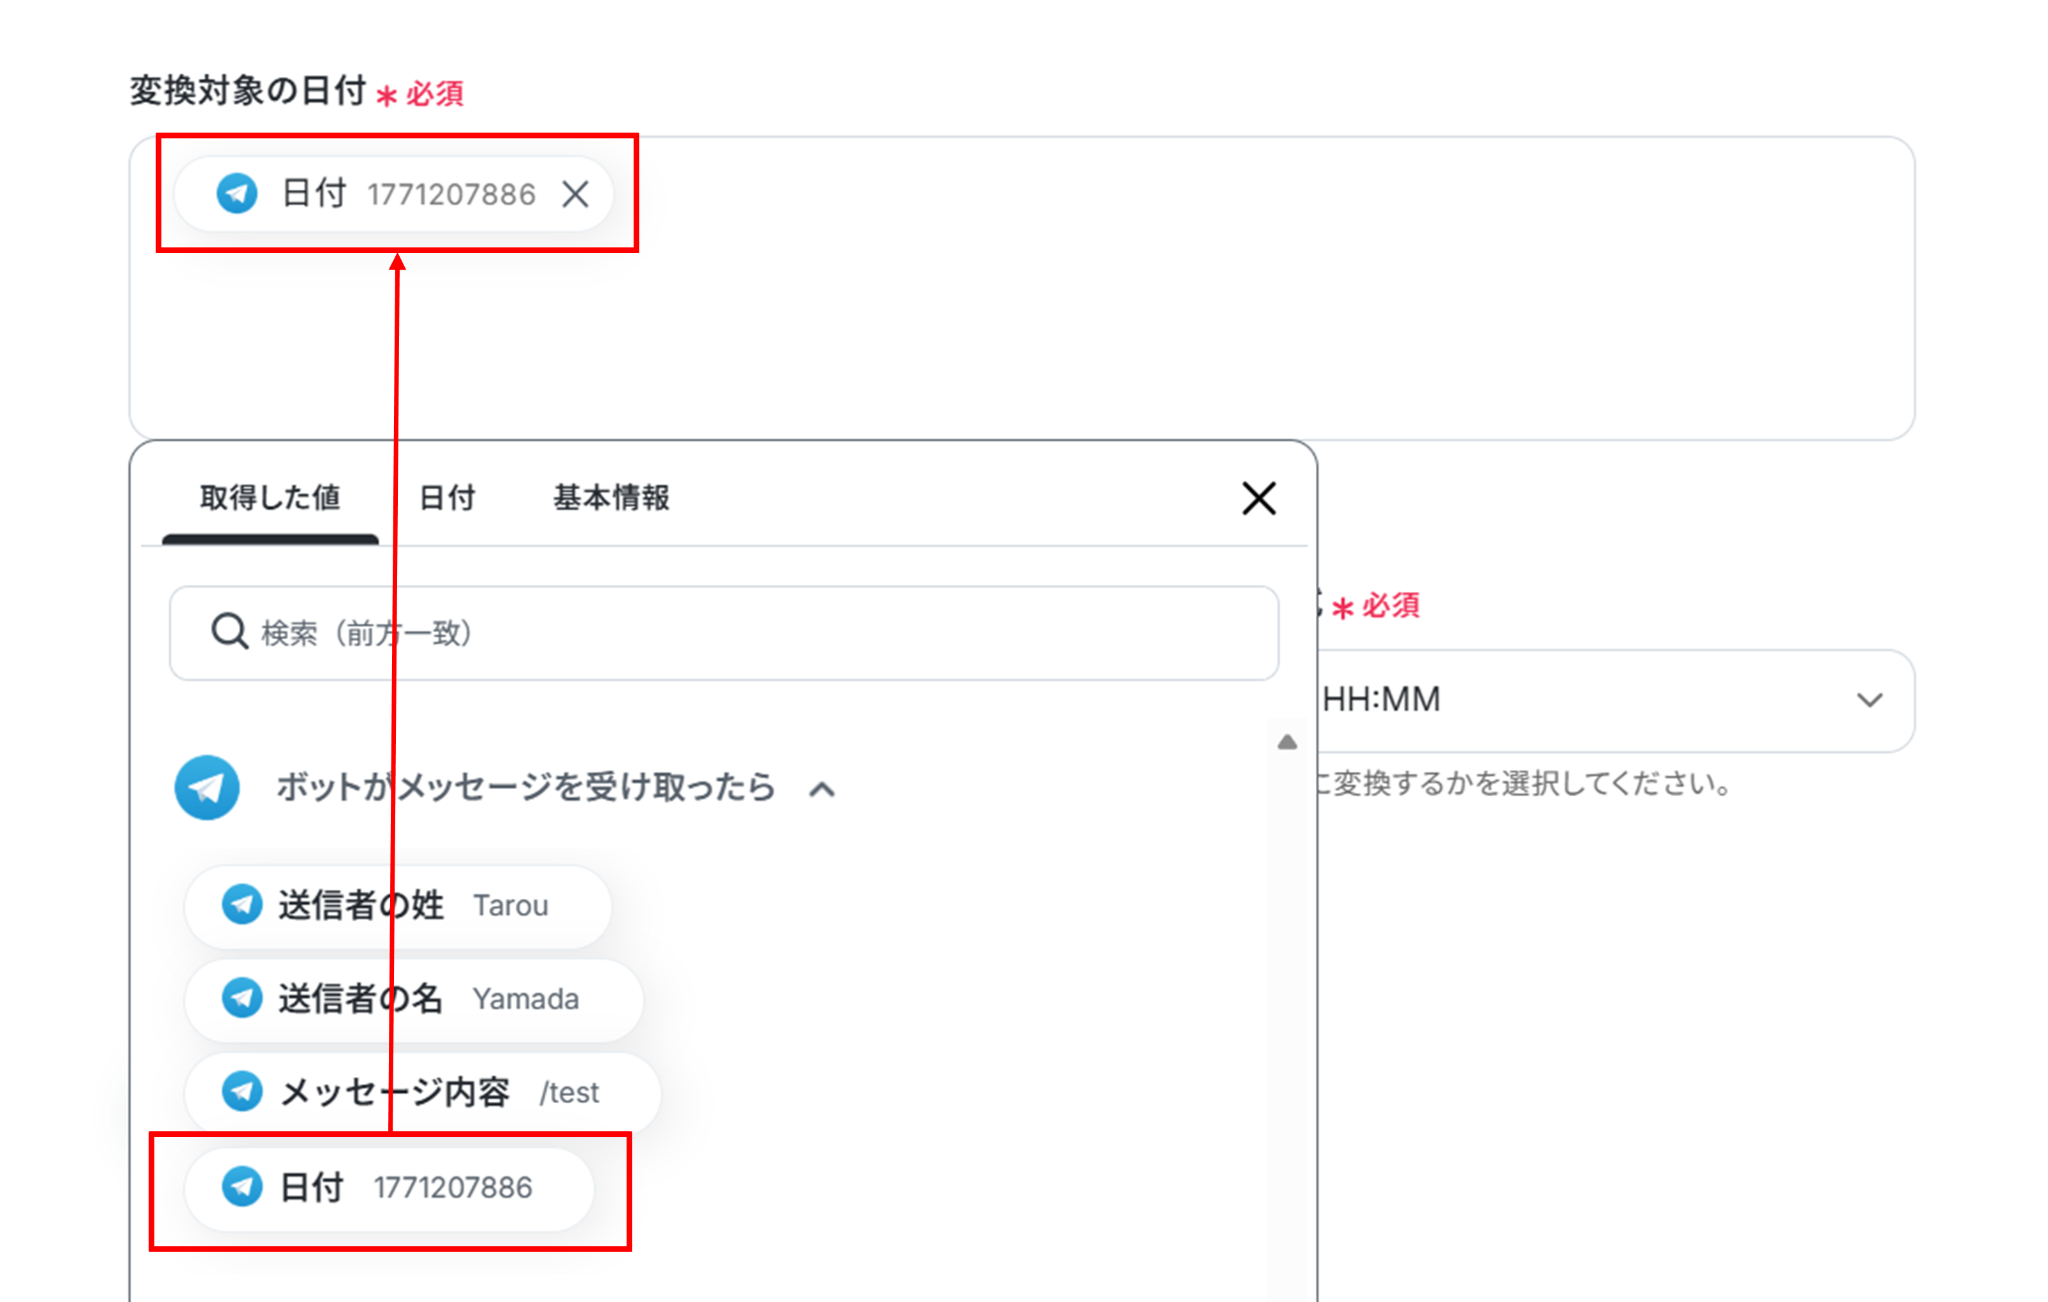Click the search magnifier icon
This screenshot has height=1302, width=2048.
(229, 632)
